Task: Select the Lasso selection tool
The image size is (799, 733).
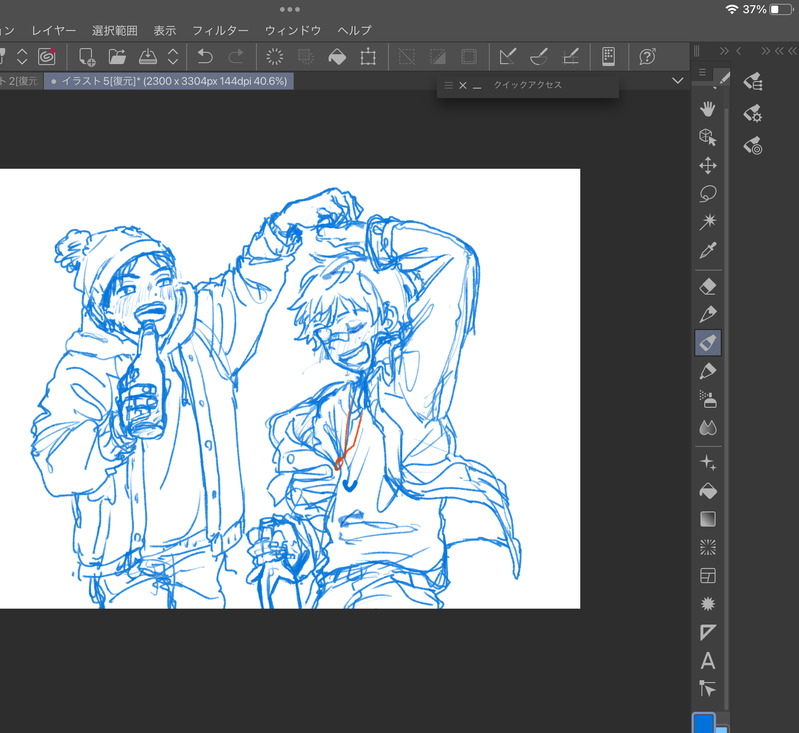Action: click(x=708, y=193)
